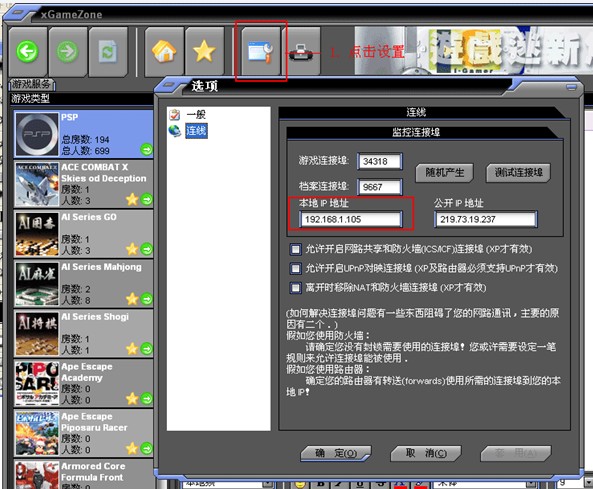
Task: Enter Ape Escape Academy via green arrow
Action: 146,399
